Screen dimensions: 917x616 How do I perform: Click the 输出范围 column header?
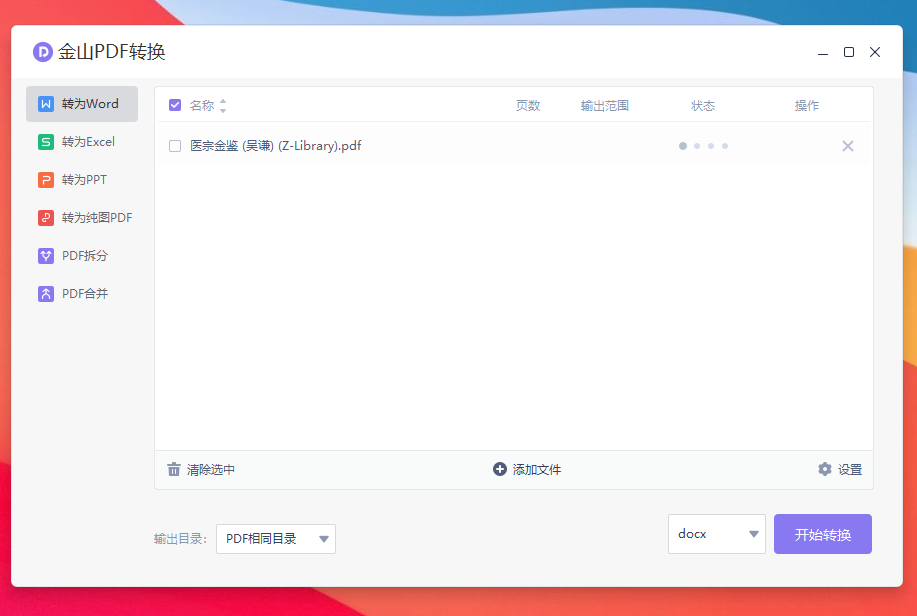[x=604, y=106]
